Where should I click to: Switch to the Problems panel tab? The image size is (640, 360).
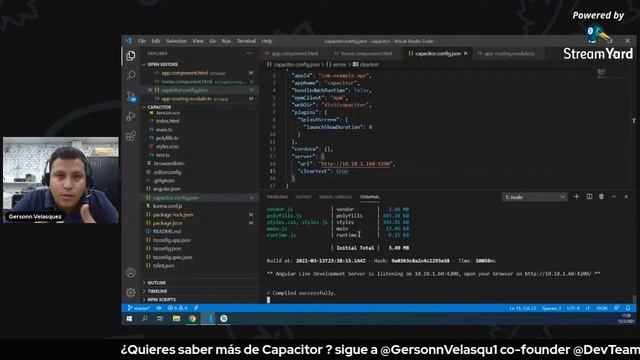pos(278,197)
